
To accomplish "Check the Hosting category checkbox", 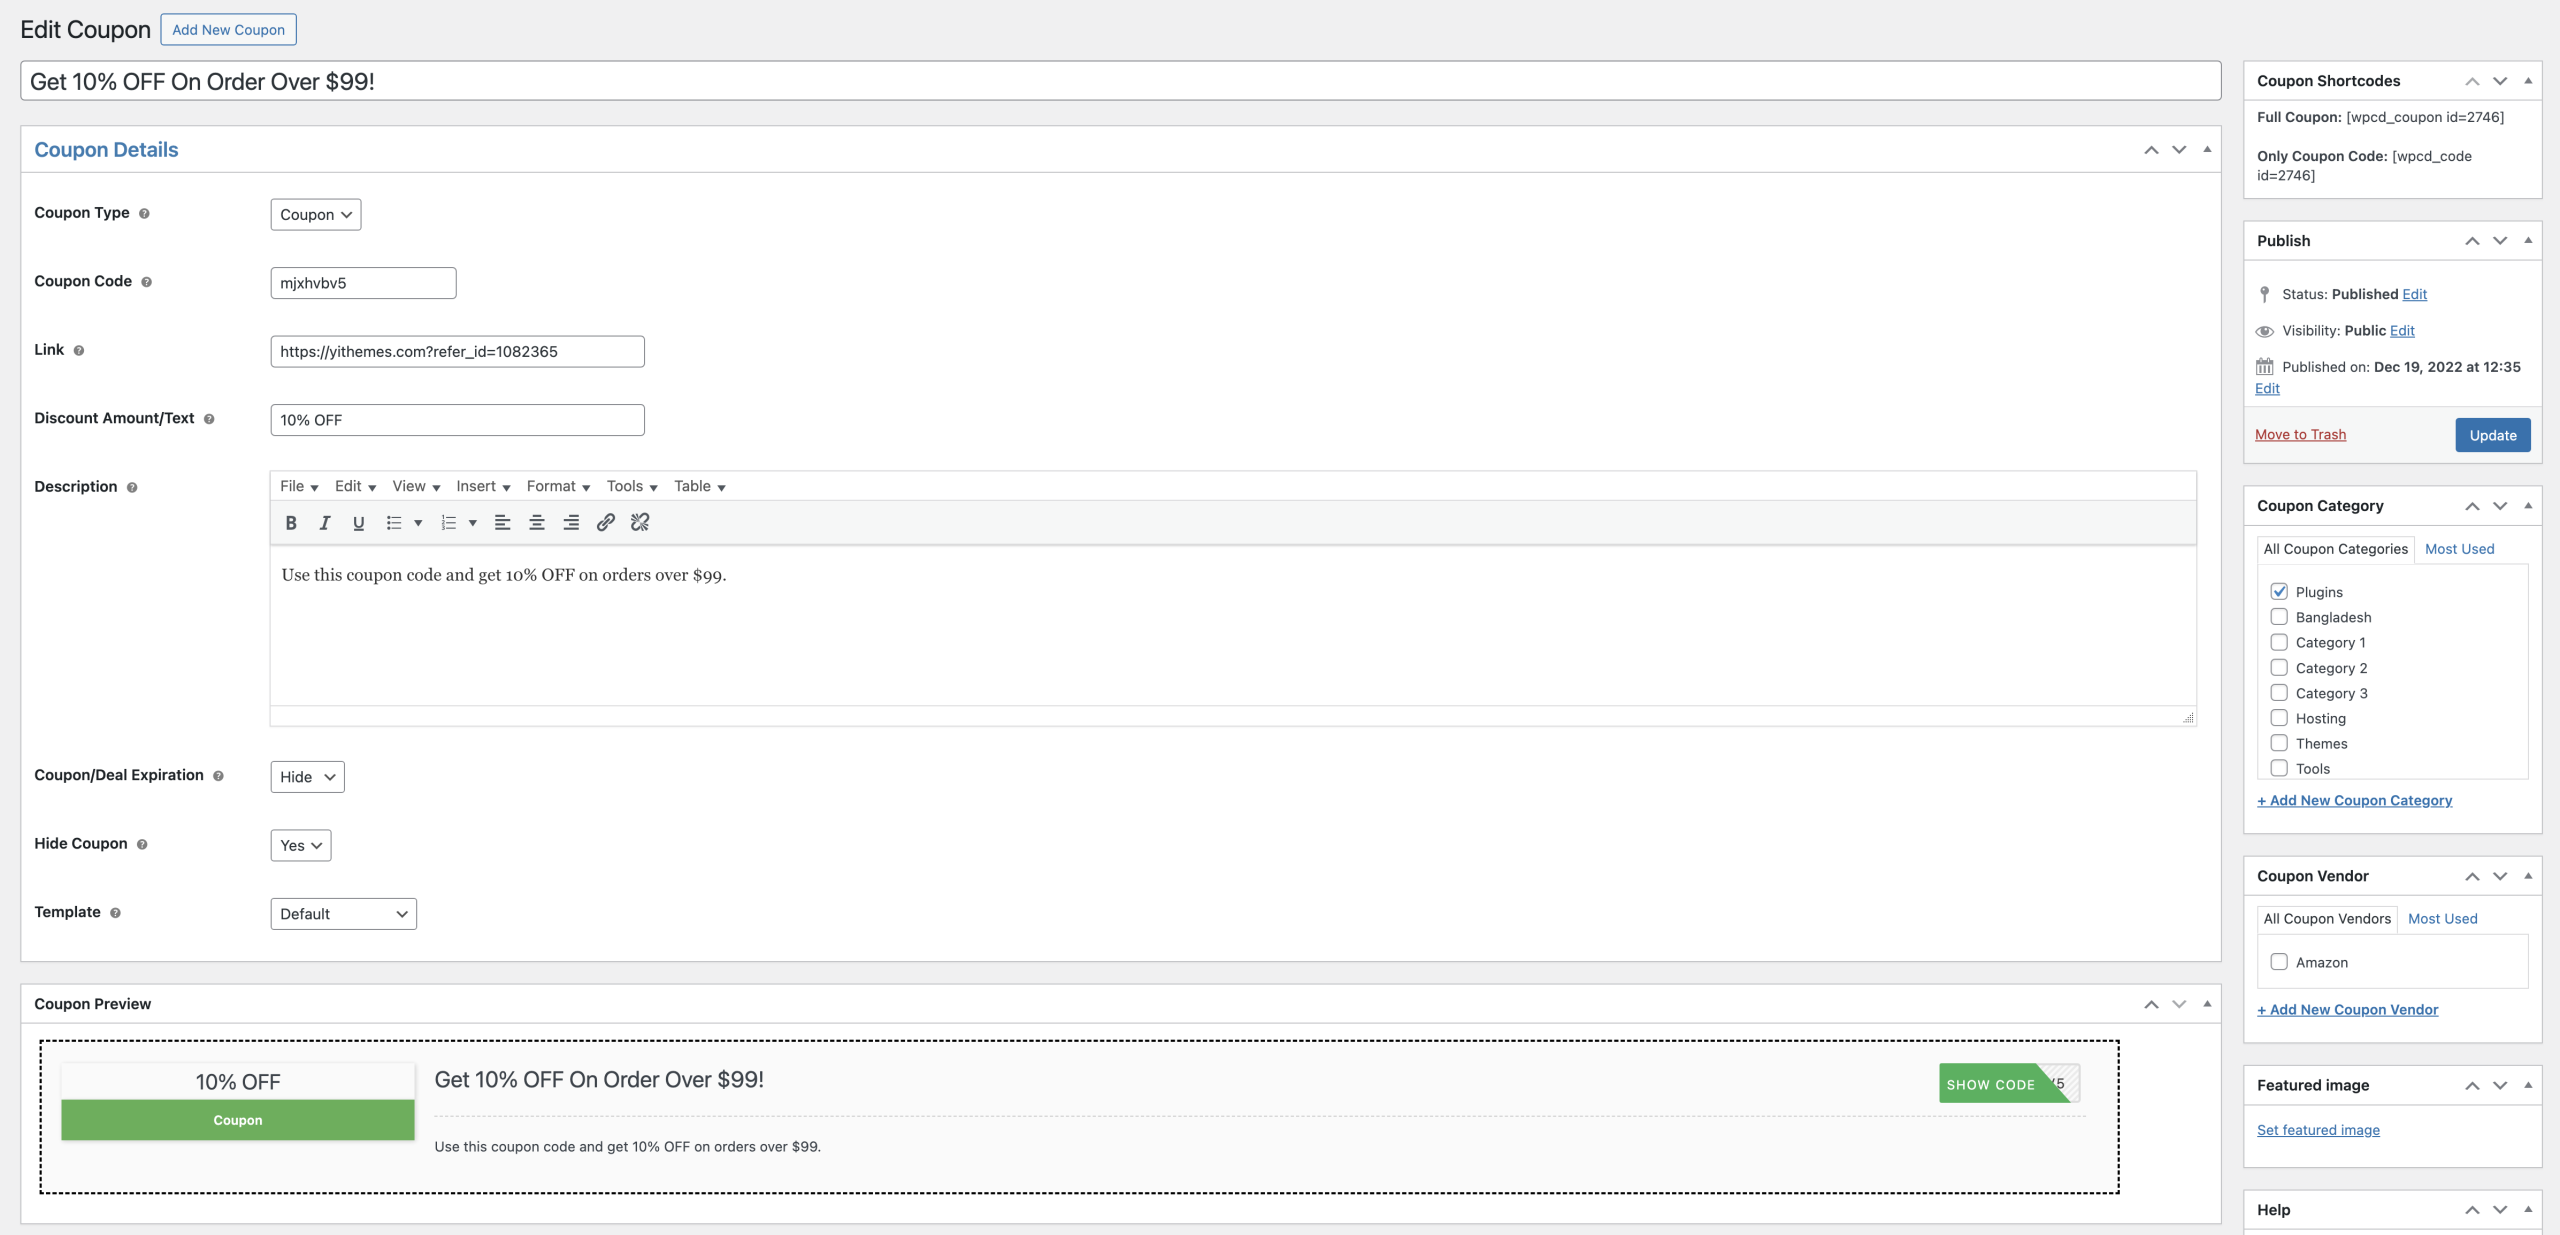I will pos(2279,717).
